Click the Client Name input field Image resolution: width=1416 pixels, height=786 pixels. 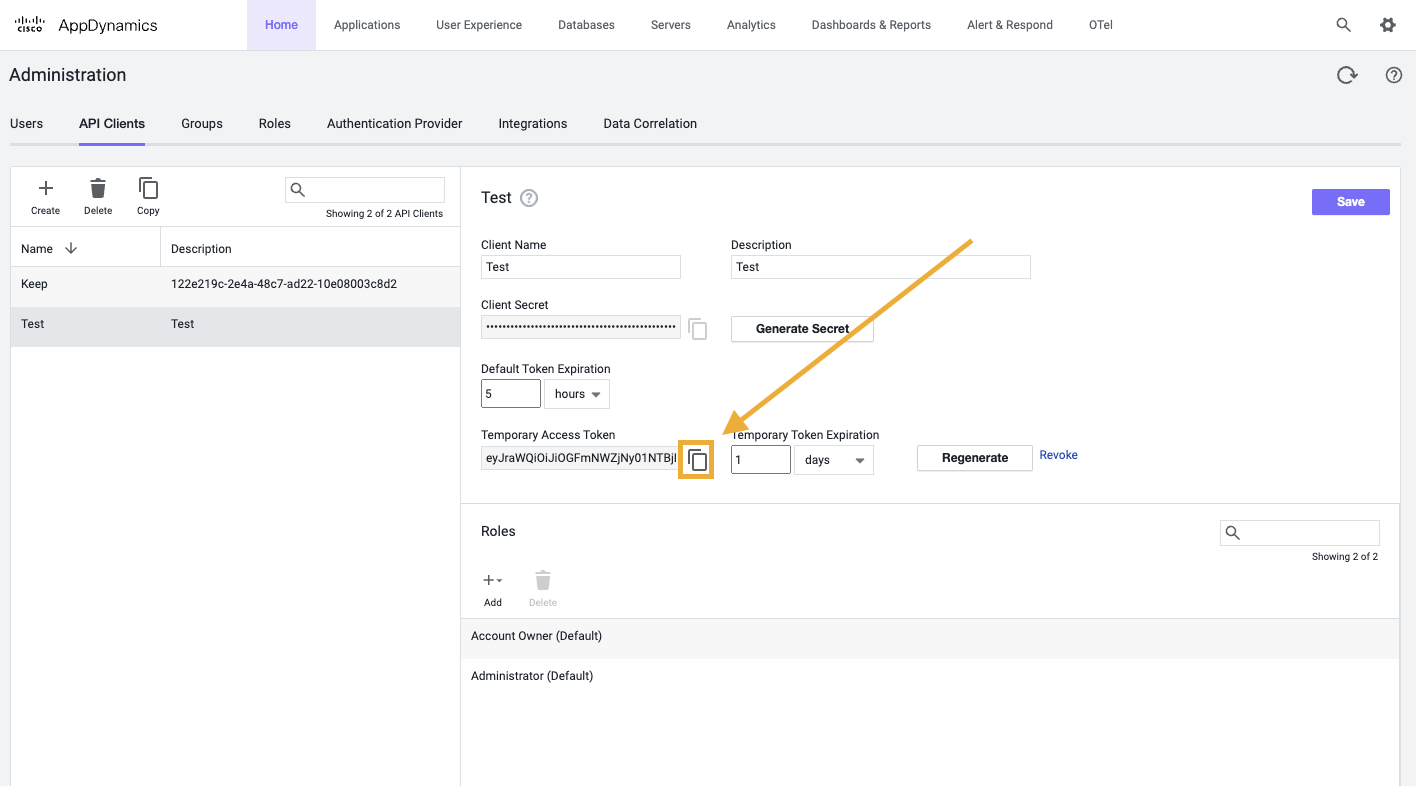coord(581,267)
